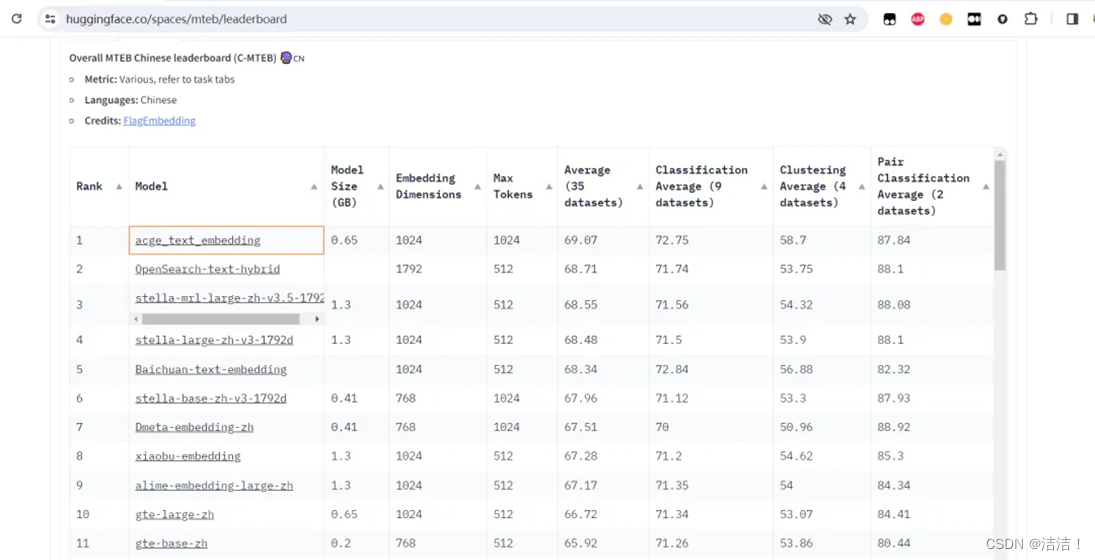Open the stella-base-zh-v3-1792d model link
The image size is (1095, 560).
[x=211, y=399]
